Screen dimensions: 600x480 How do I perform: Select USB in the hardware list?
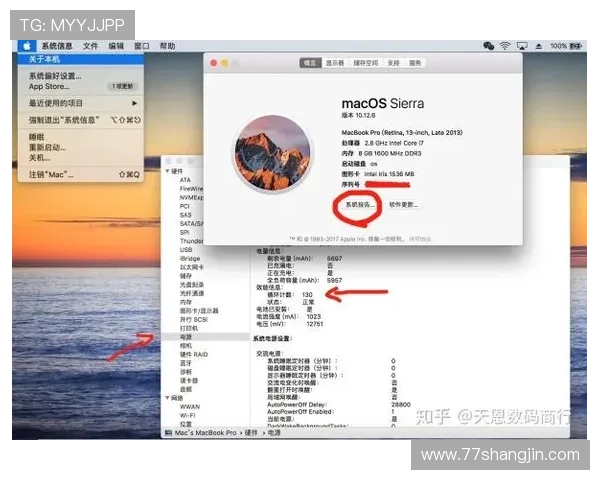(186, 250)
